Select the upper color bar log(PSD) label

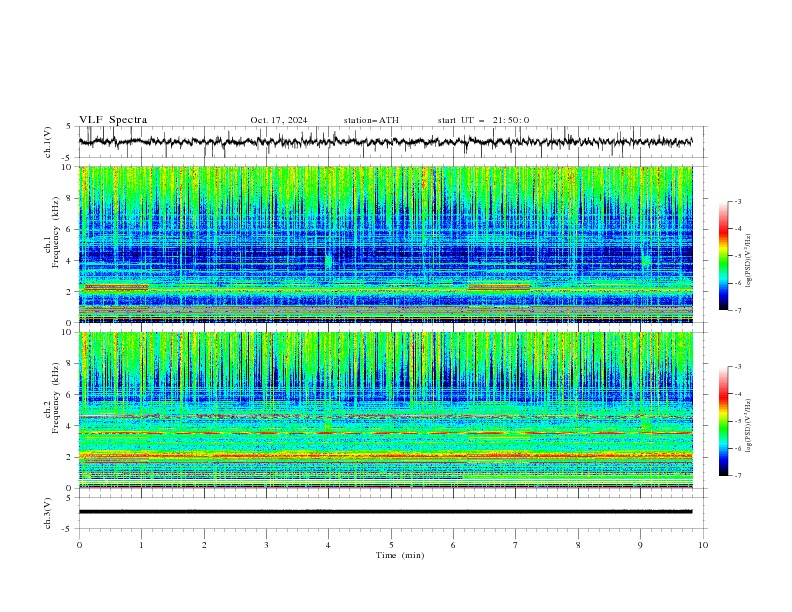(749, 261)
